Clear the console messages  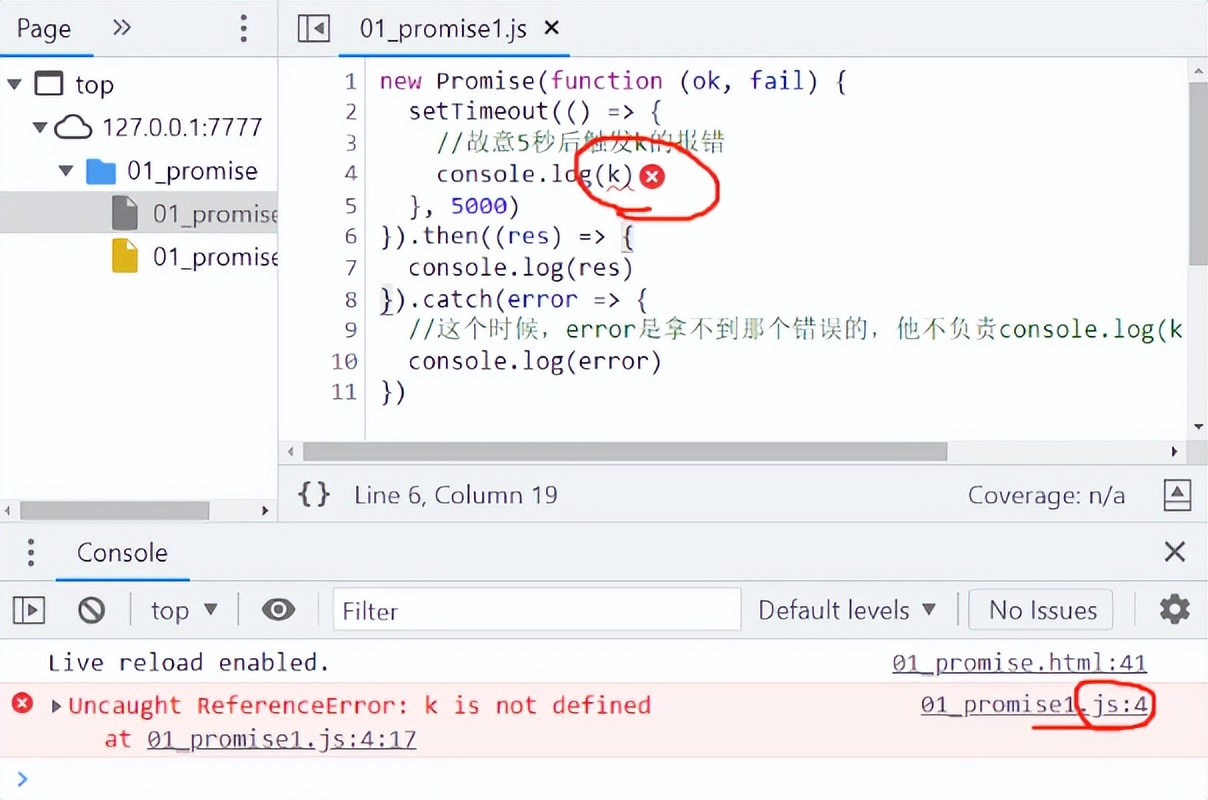(90, 609)
